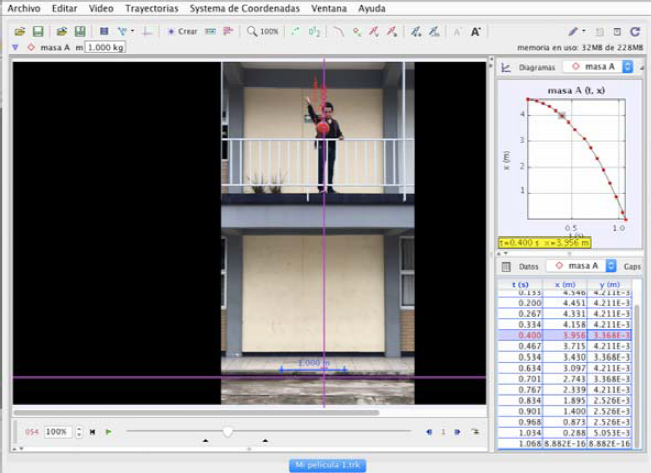The width and height of the screenshot is (651, 473).
Task: Click the magnifier zoom icon
Action: pyautogui.click(x=253, y=32)
